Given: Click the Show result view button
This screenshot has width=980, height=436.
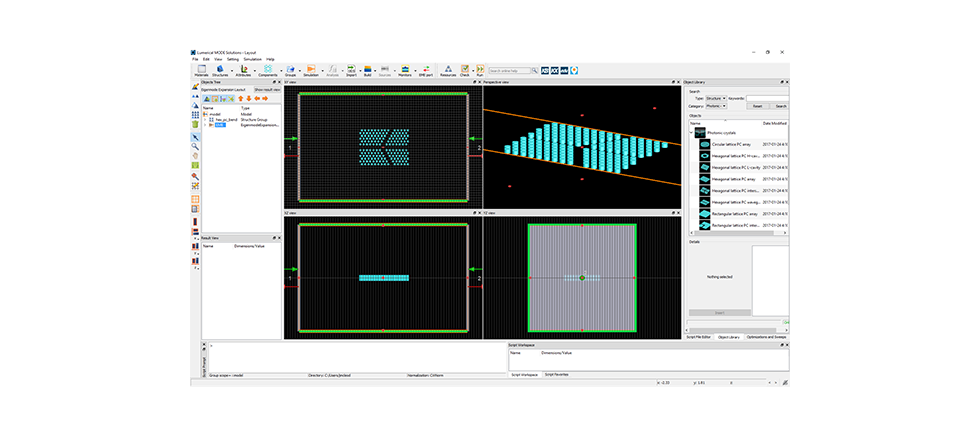Looking at the screenshot, I should click(268, 90).
